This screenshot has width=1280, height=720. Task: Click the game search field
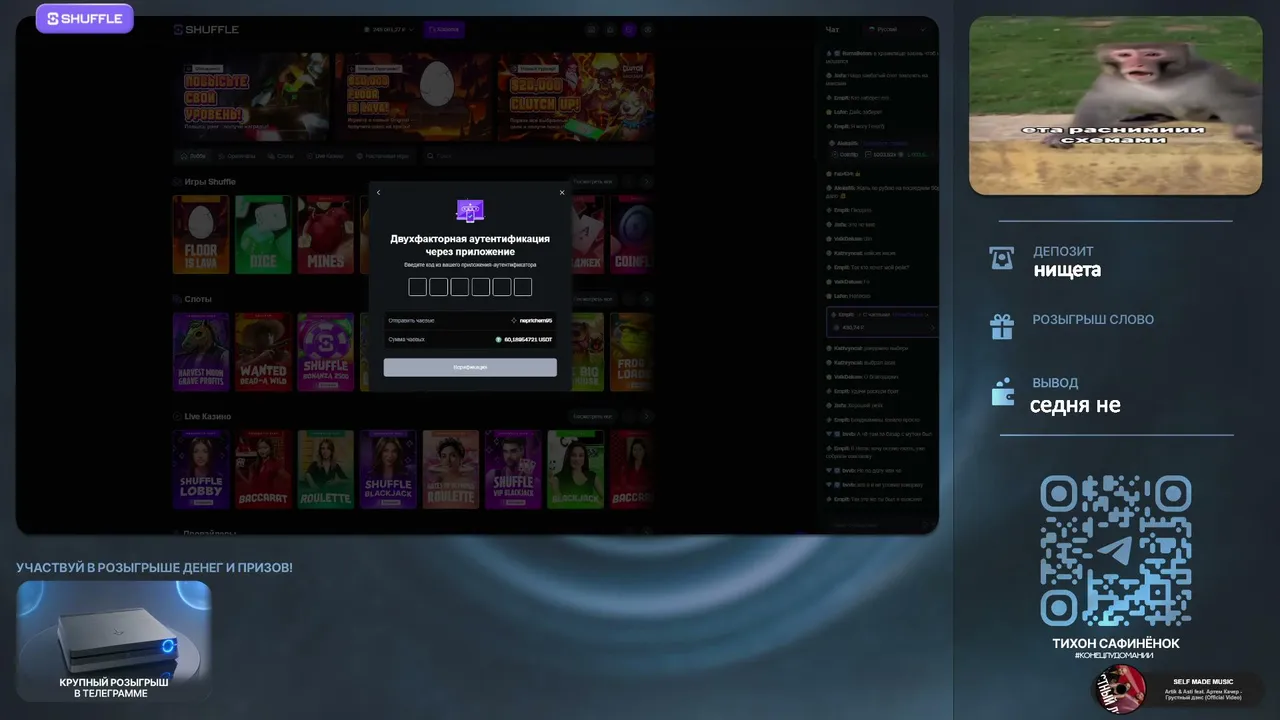[x=538, y=156]
